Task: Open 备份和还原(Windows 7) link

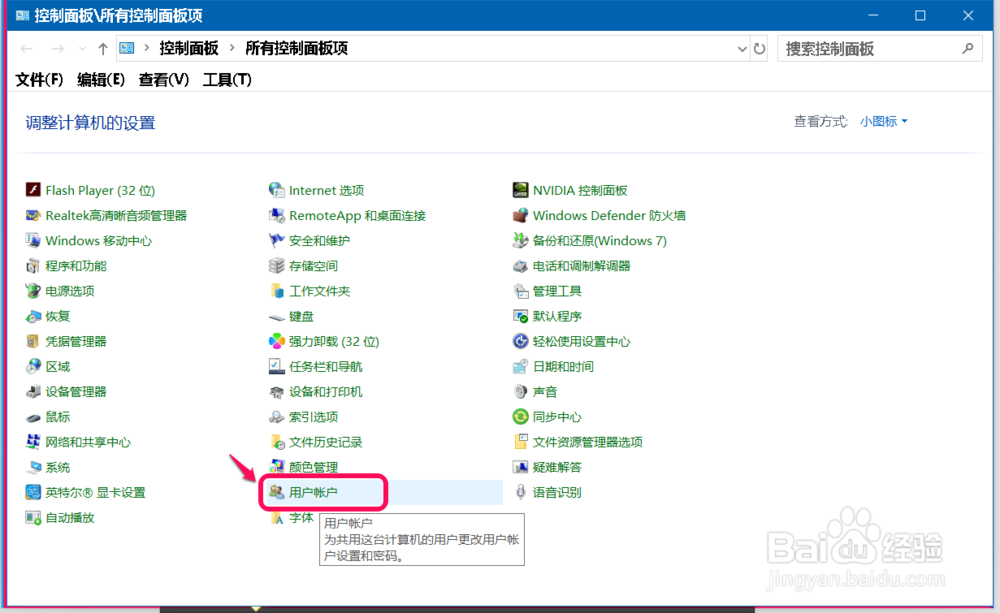Action: [599, 240]
